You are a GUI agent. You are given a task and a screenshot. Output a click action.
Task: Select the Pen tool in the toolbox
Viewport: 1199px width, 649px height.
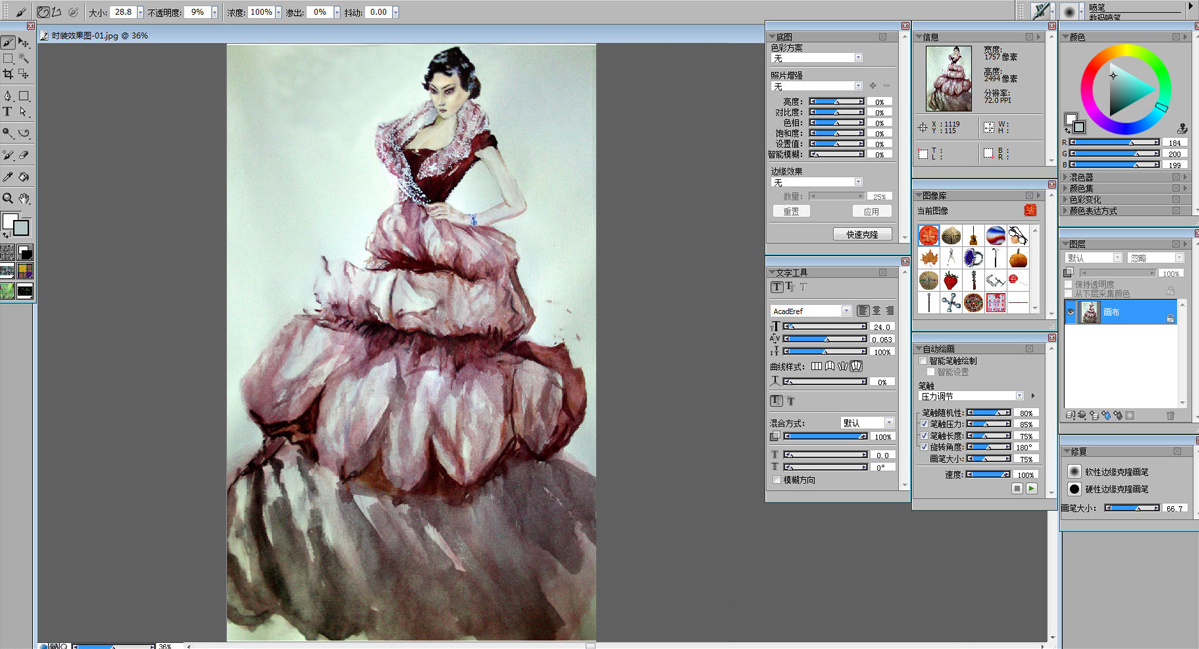[x=8, y=96]
